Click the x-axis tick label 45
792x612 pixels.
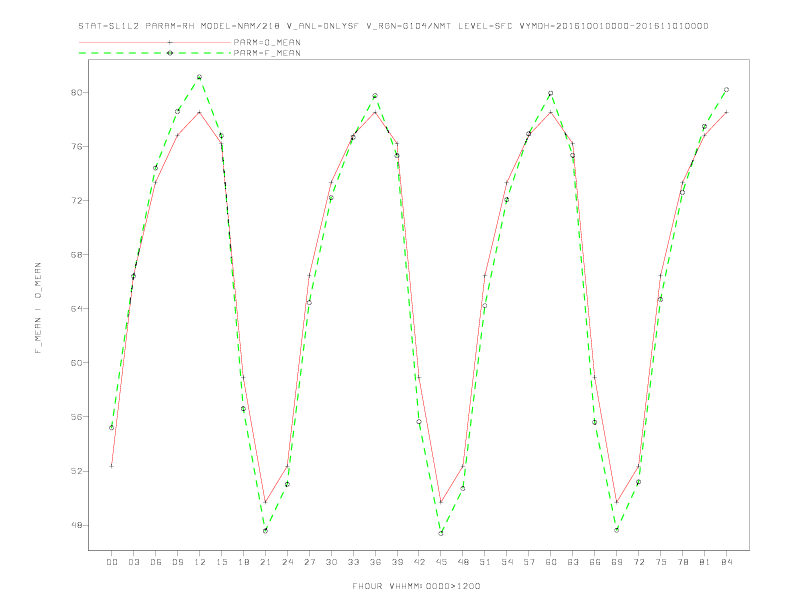pos(441,562)
